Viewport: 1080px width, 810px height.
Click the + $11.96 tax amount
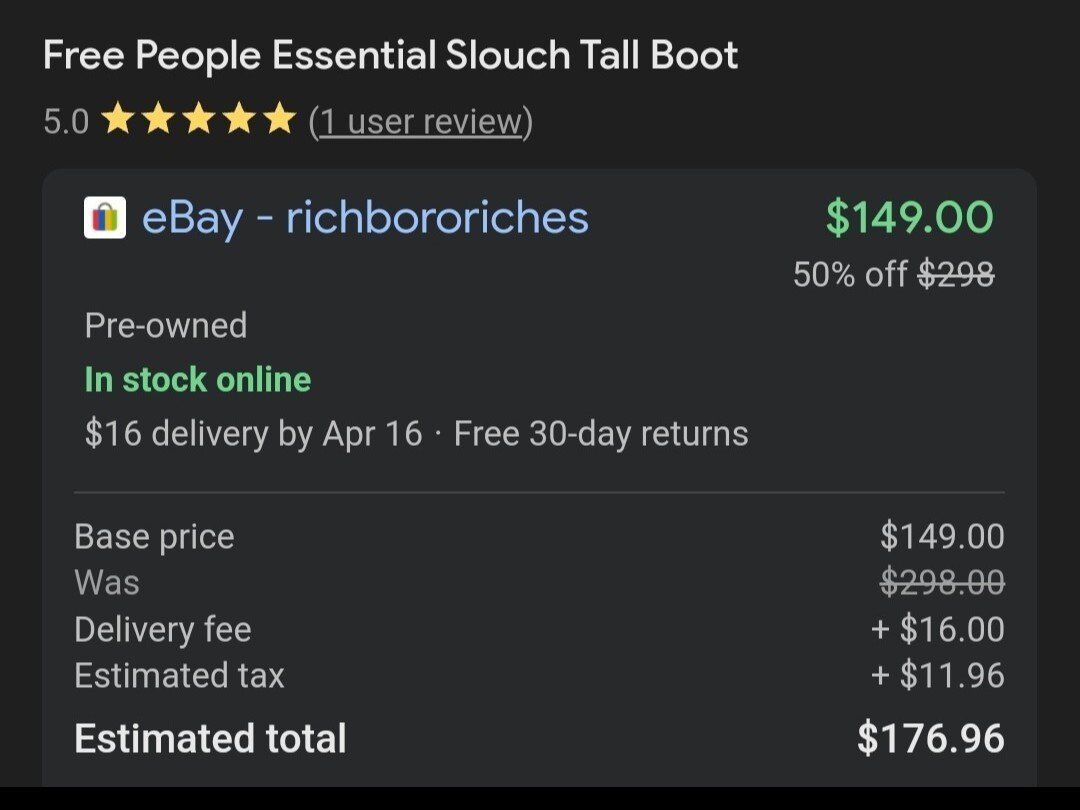pyautogui.click(x=937, y=676)
